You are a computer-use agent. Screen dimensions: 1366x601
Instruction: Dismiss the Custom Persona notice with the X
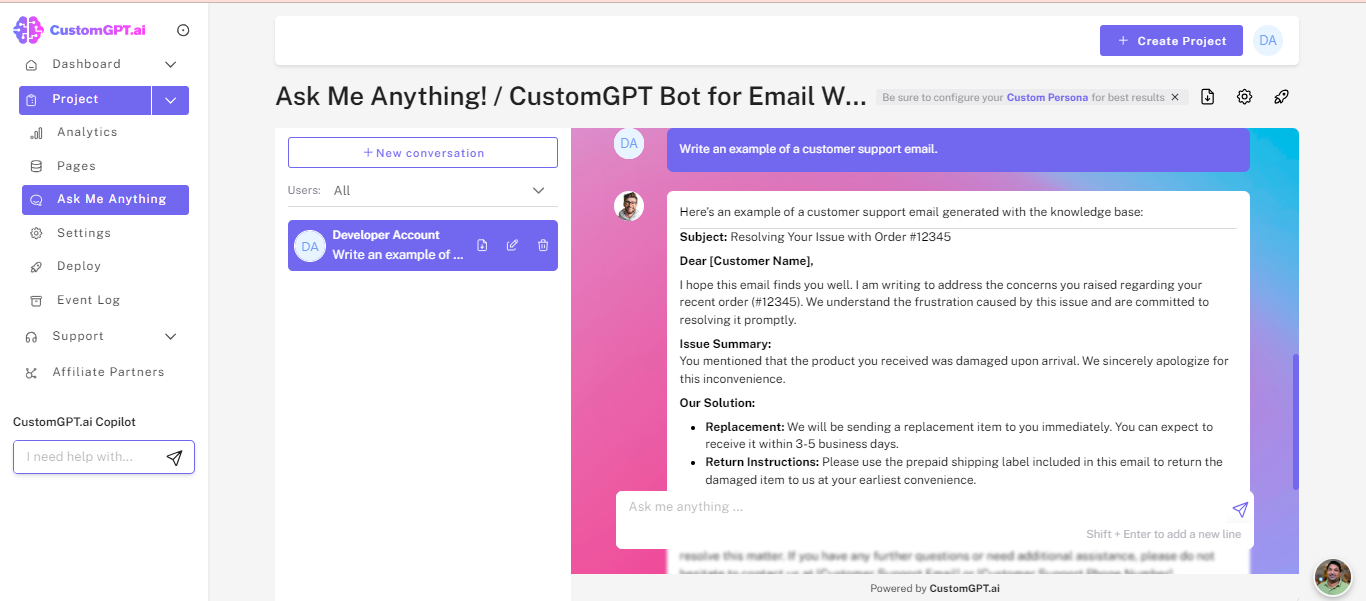click(1175, 97)
